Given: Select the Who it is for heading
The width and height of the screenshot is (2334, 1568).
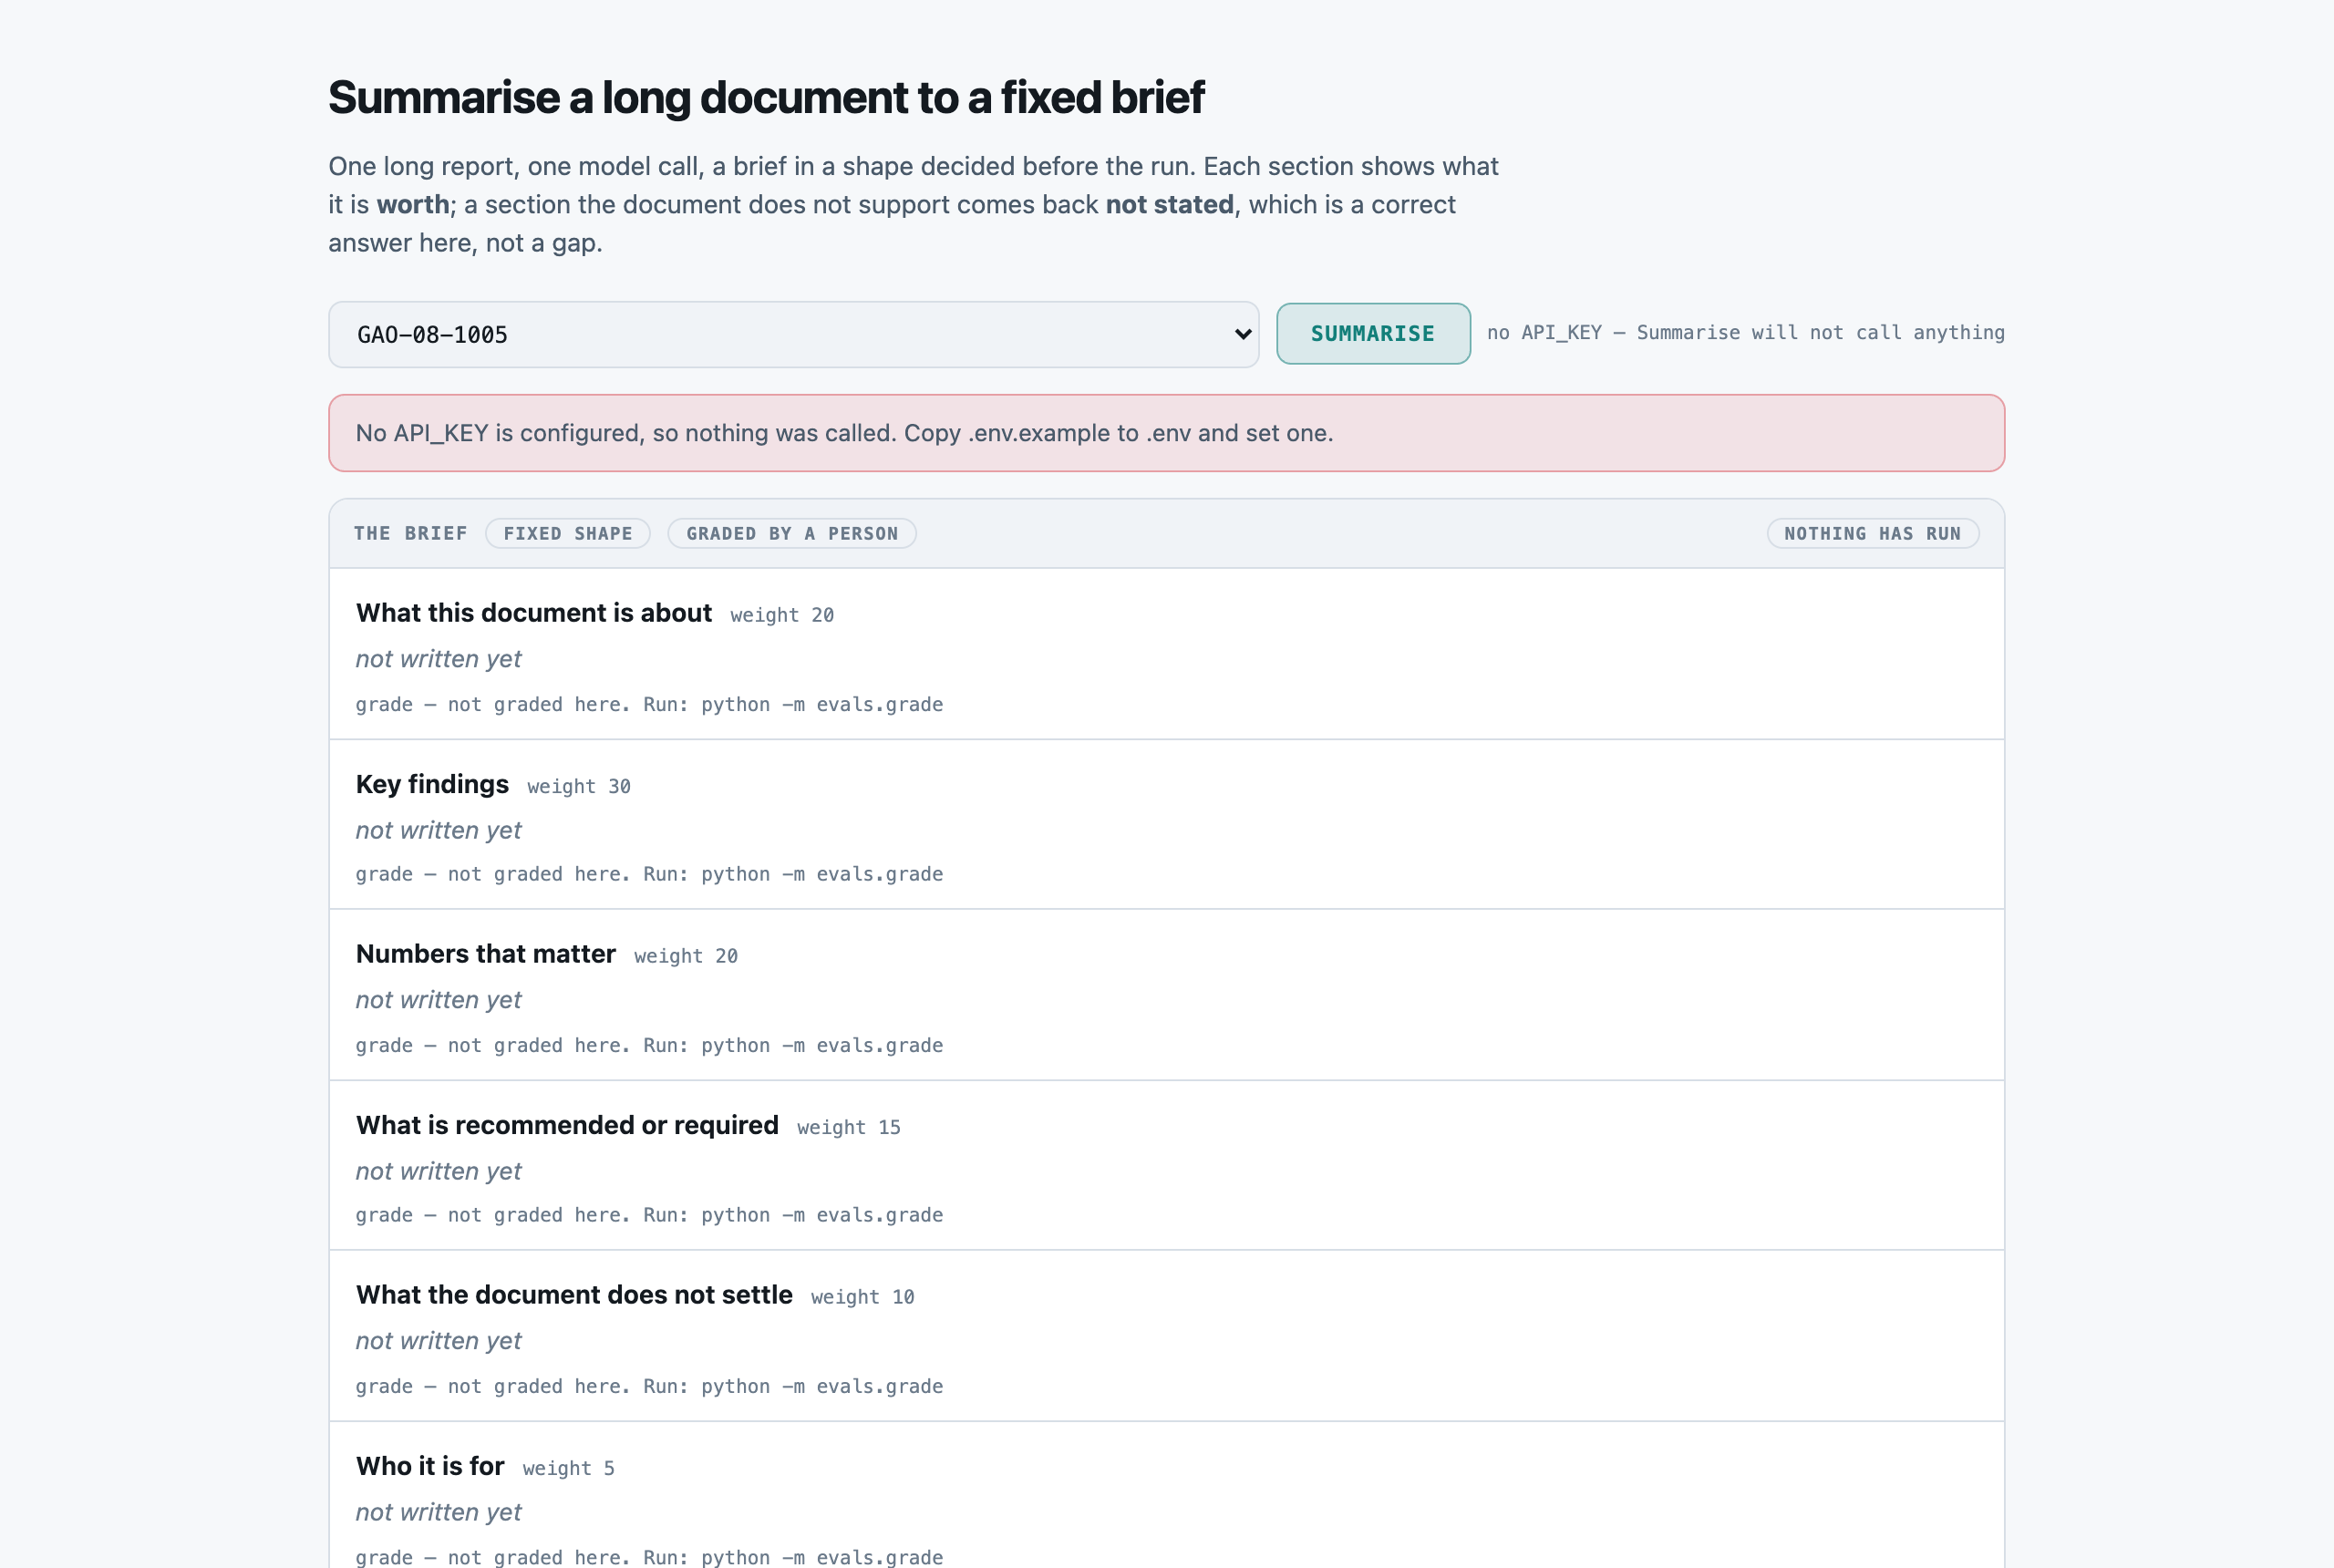Looking at the screenshot, I should [430, 1466].
